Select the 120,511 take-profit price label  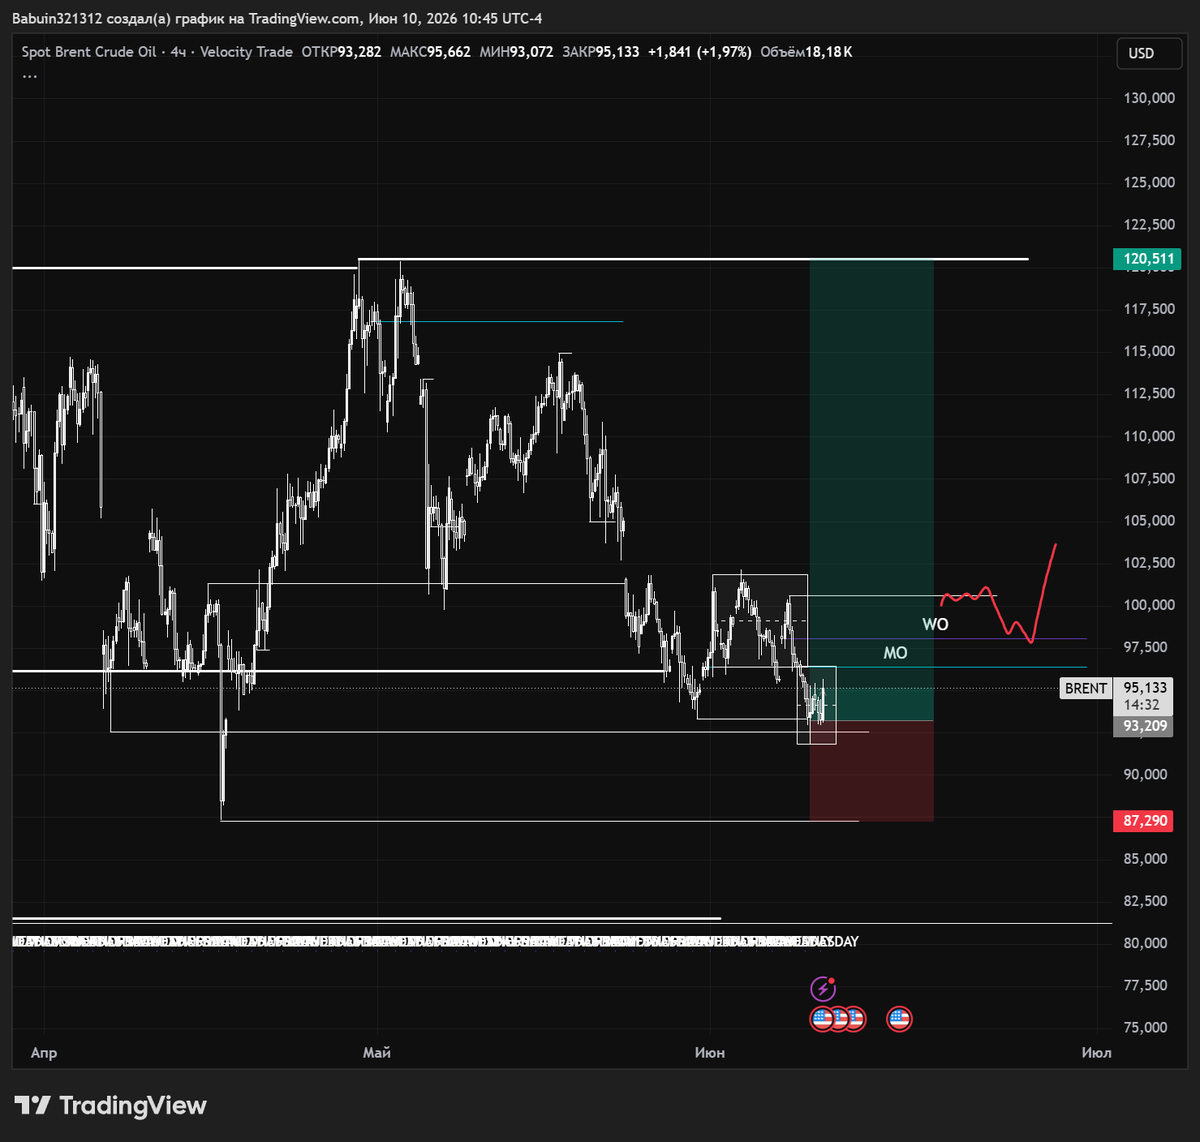[1146, 260]
